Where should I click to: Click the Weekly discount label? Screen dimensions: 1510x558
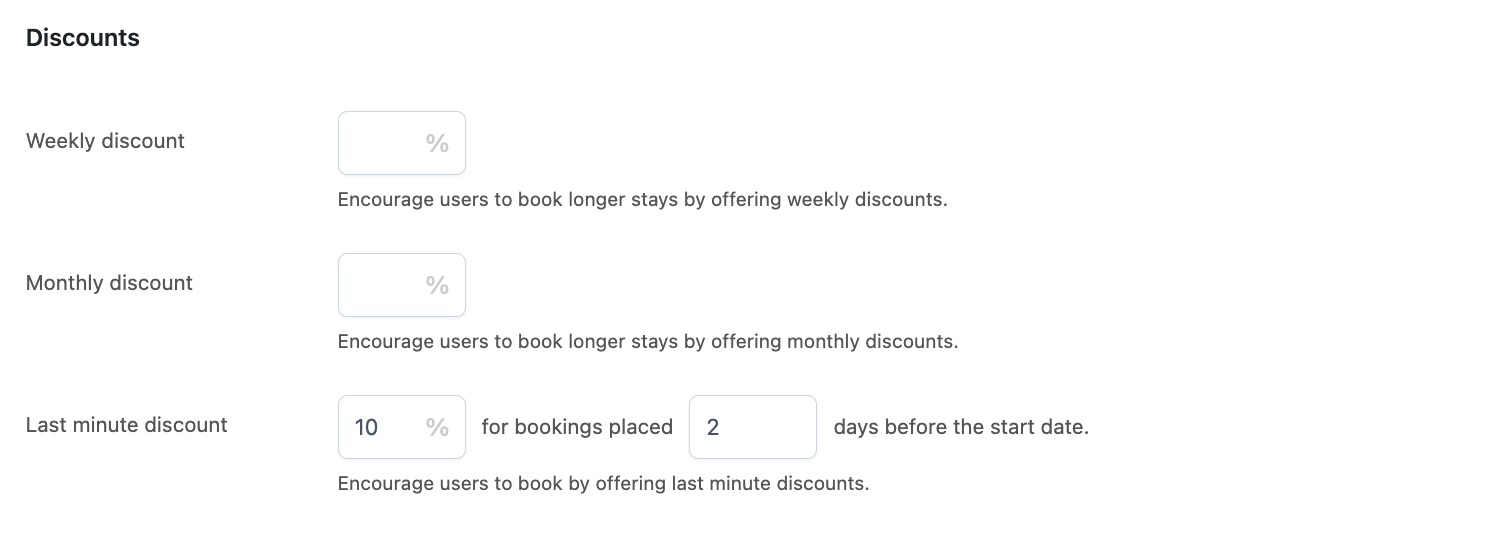pyautogui.click(x=105, y=141)
